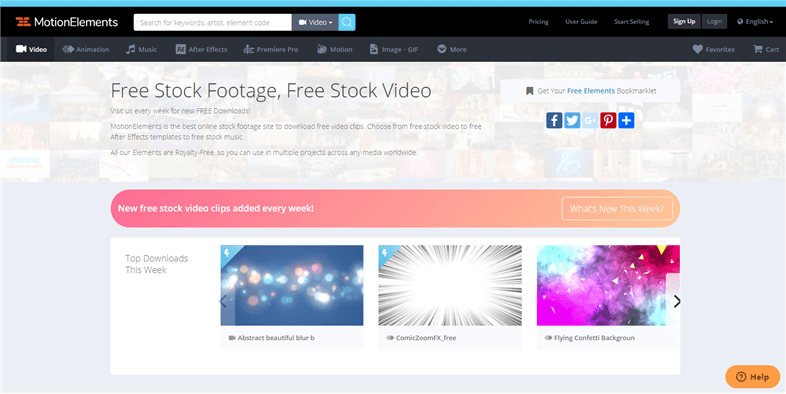Share on Twitter icon

572,120
